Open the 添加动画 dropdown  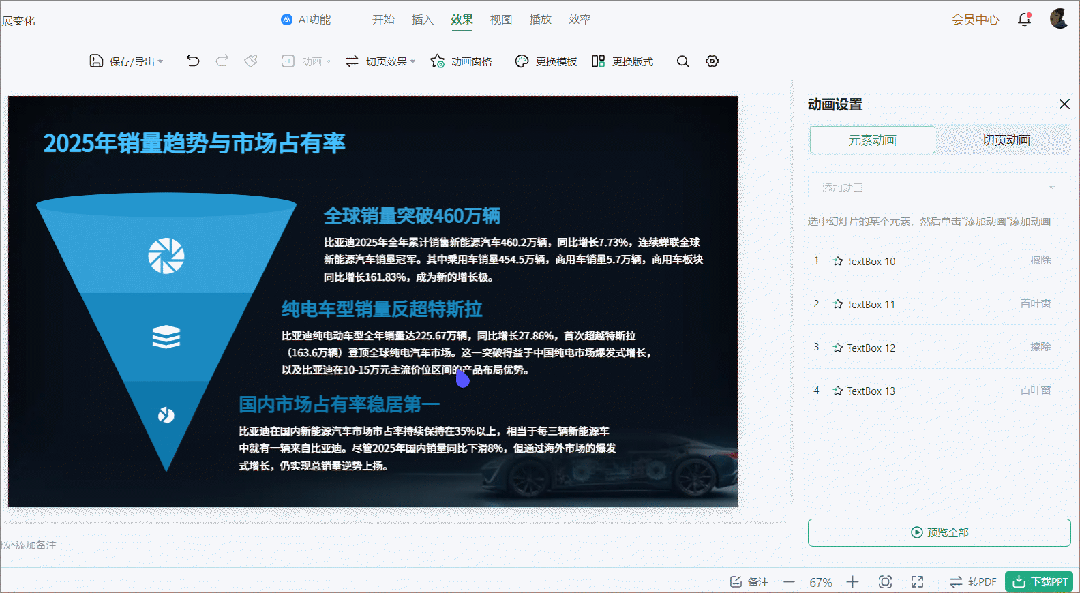click(939, 187)
